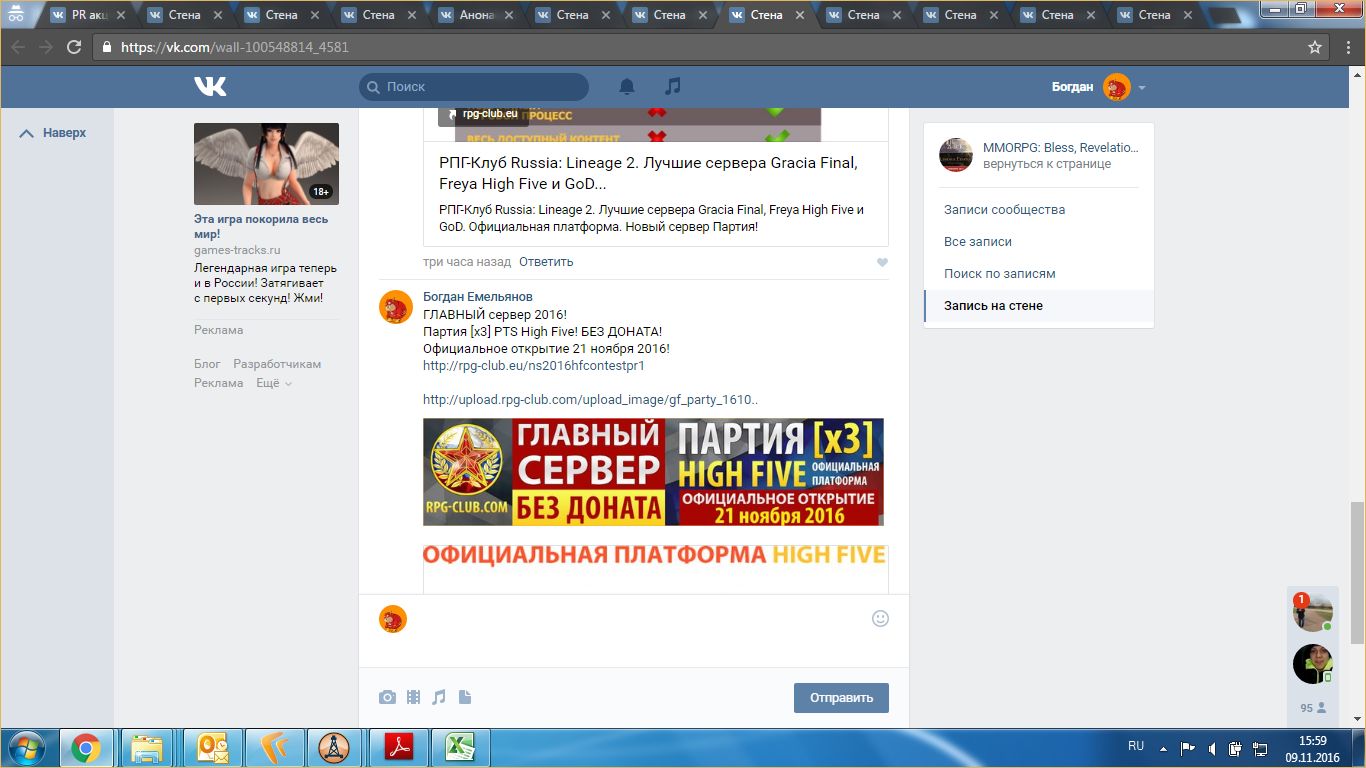Open the music note icon in header
1366x768 pixels.
[673, 87]
